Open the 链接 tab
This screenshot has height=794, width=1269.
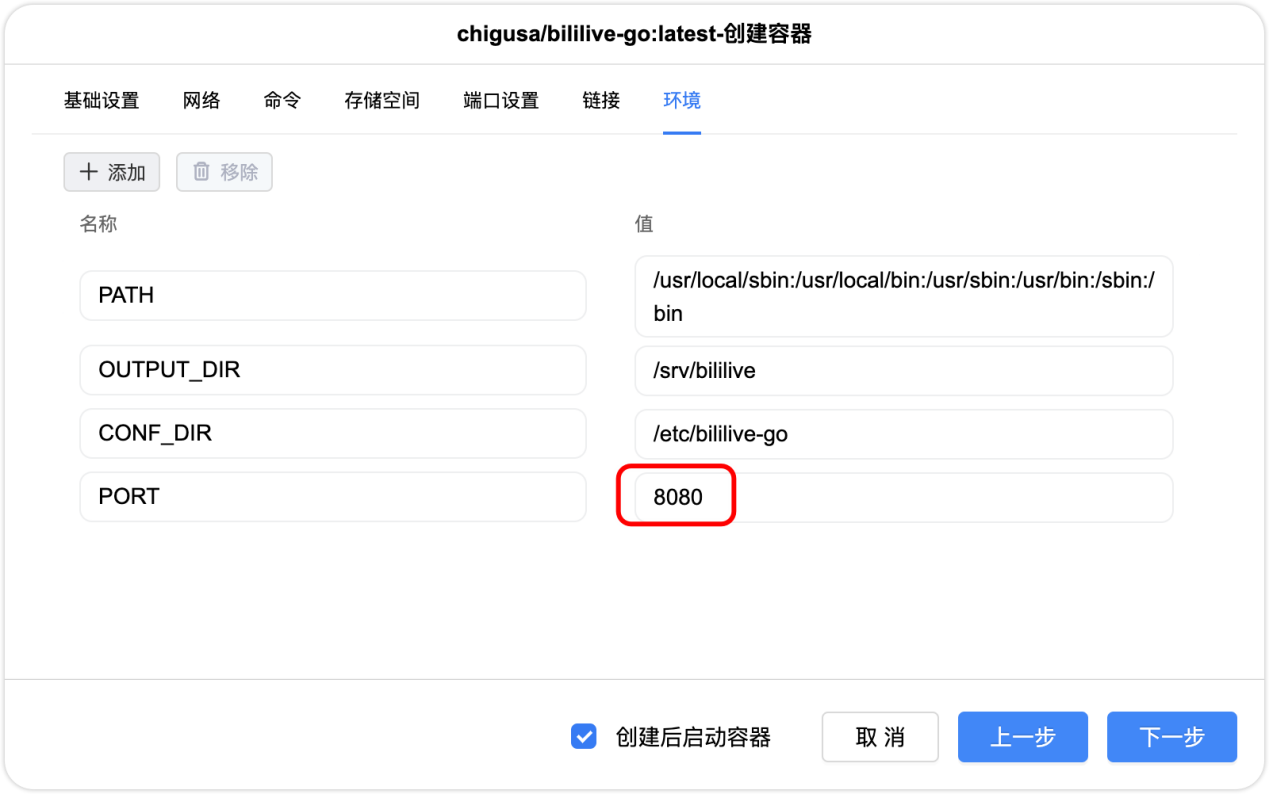point(600,100)
